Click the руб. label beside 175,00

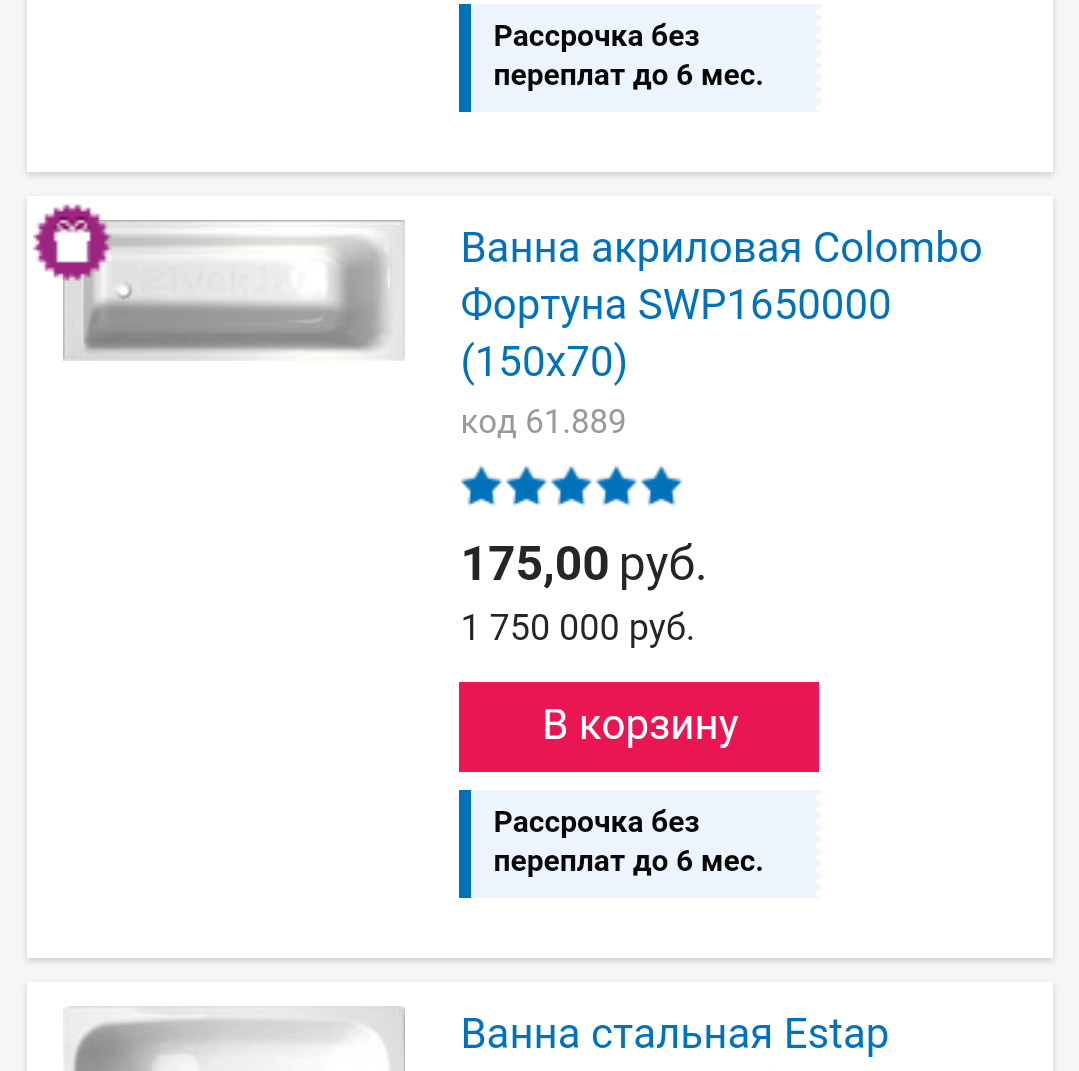[663, 564]
